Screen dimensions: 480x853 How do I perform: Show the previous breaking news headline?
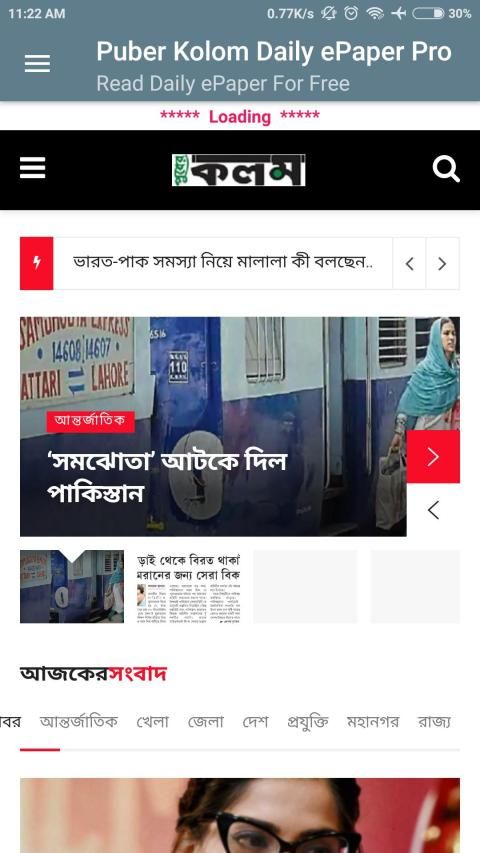tap(409, 264)
